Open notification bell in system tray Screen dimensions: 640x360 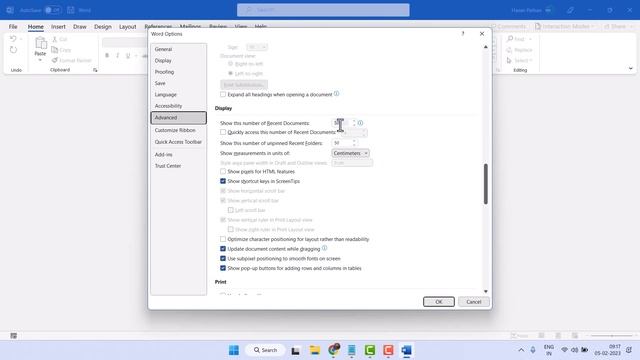(x=629, y=350)
